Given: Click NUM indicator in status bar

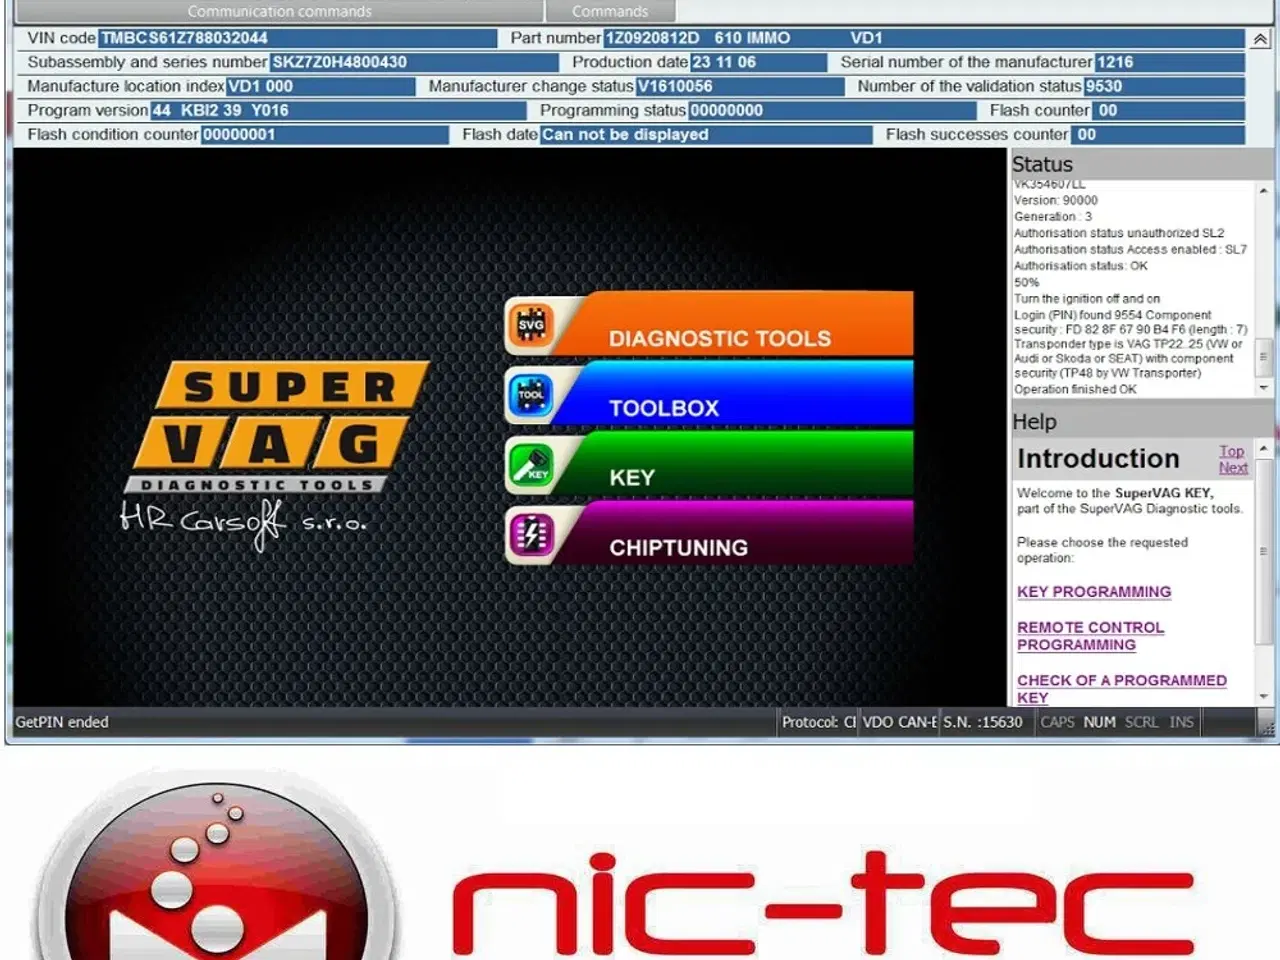Looking at the screenshot, I should pyautogui.click(x=1099, y=722).
